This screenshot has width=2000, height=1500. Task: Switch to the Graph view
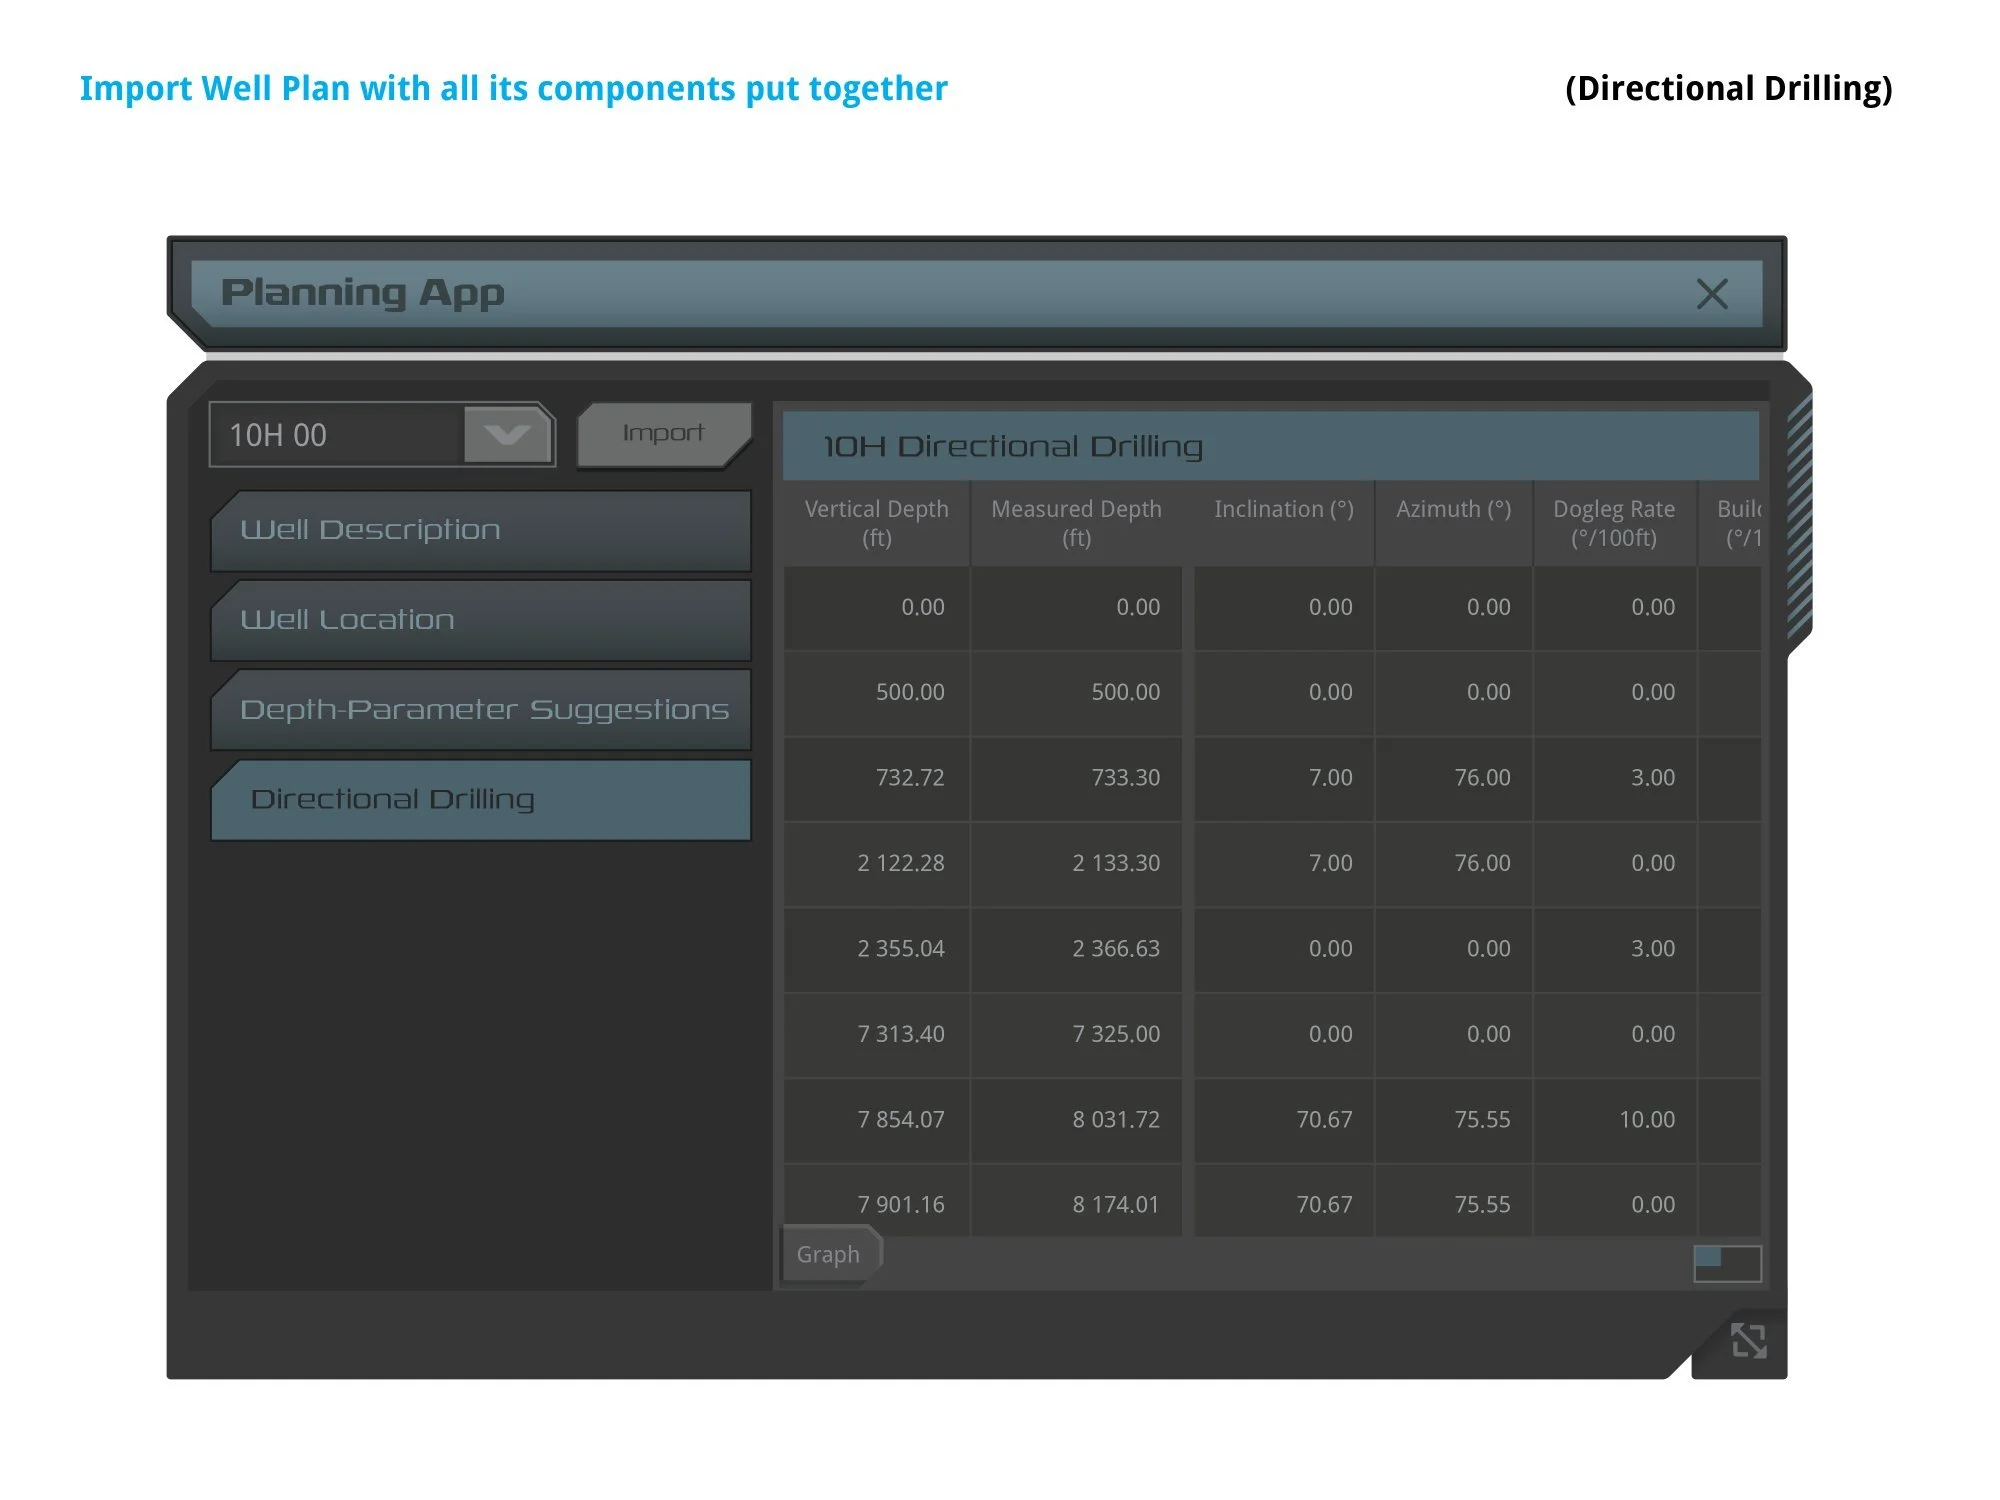(x=828, y=1254)
